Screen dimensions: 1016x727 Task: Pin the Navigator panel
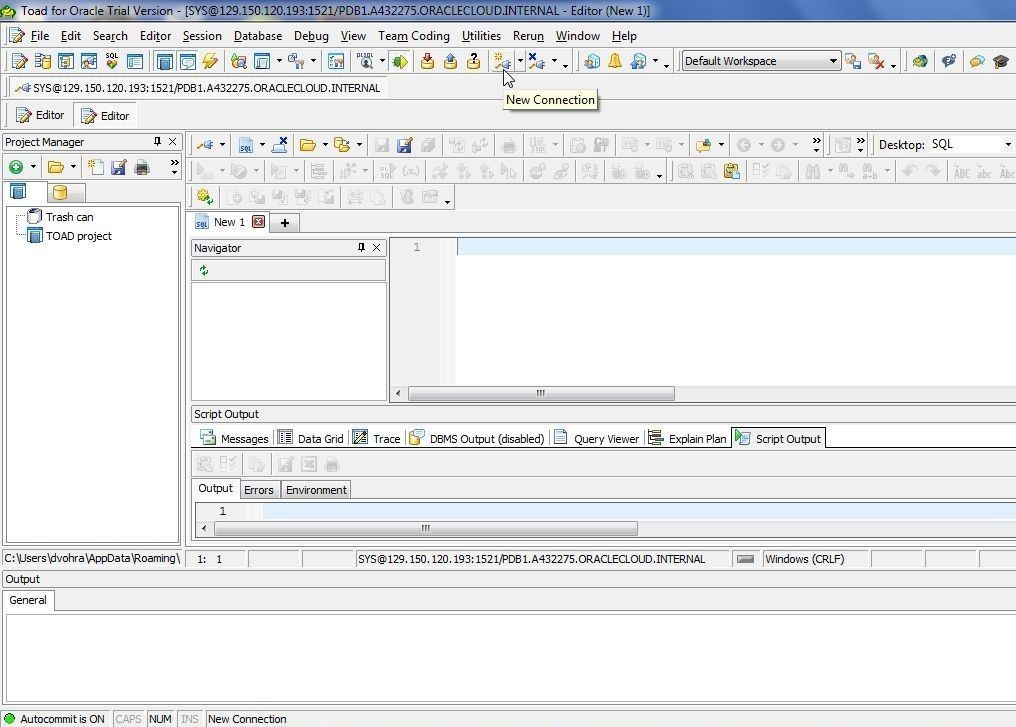(x=361, y=248)
